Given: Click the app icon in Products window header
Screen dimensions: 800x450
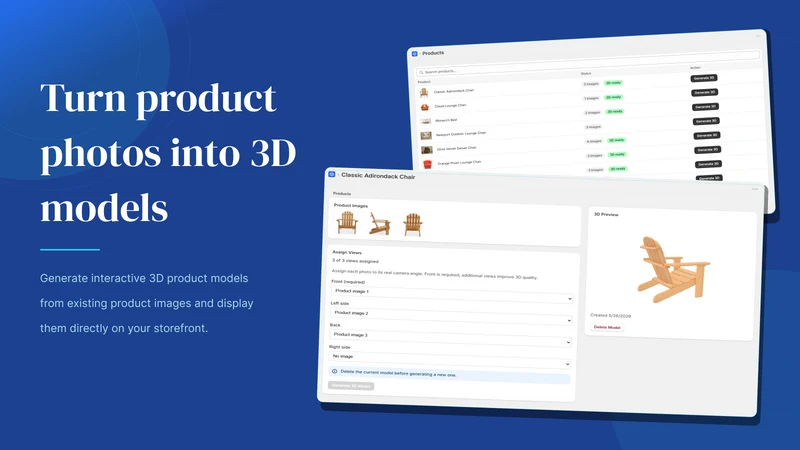Looking at the screenshot, I should pyautogui.click(x=414, y=54).
